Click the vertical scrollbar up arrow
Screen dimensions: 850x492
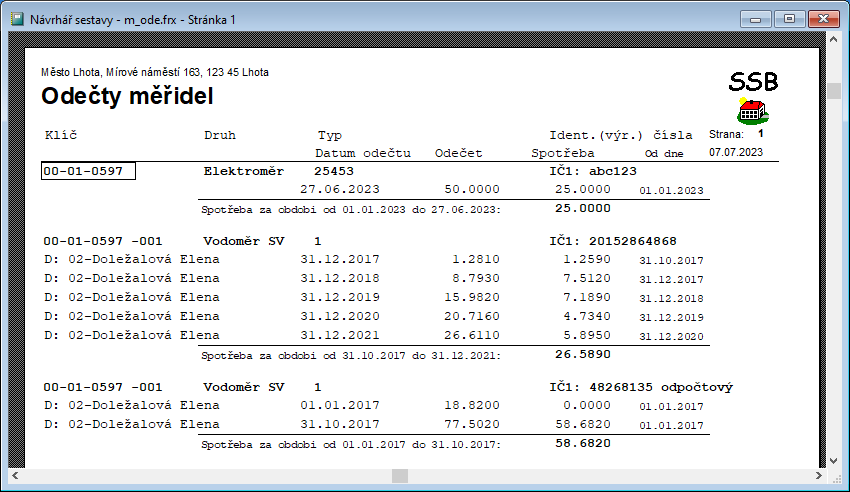(833, 41)
